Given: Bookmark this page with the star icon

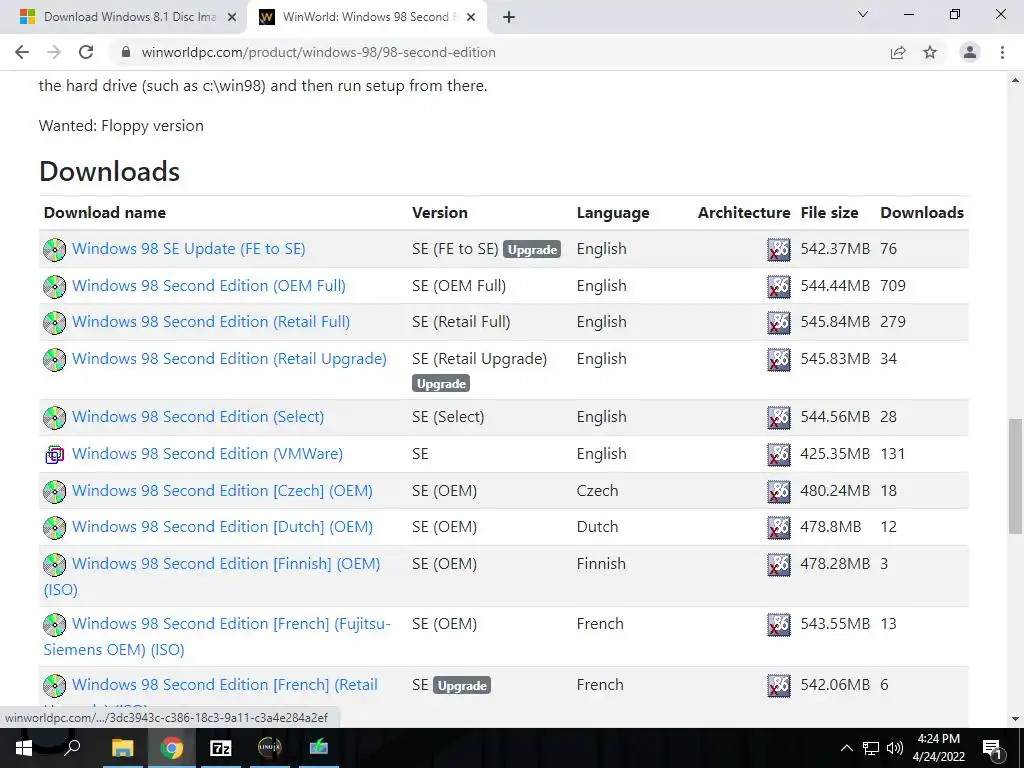Looking at the screenshot, I should [930, 52].
